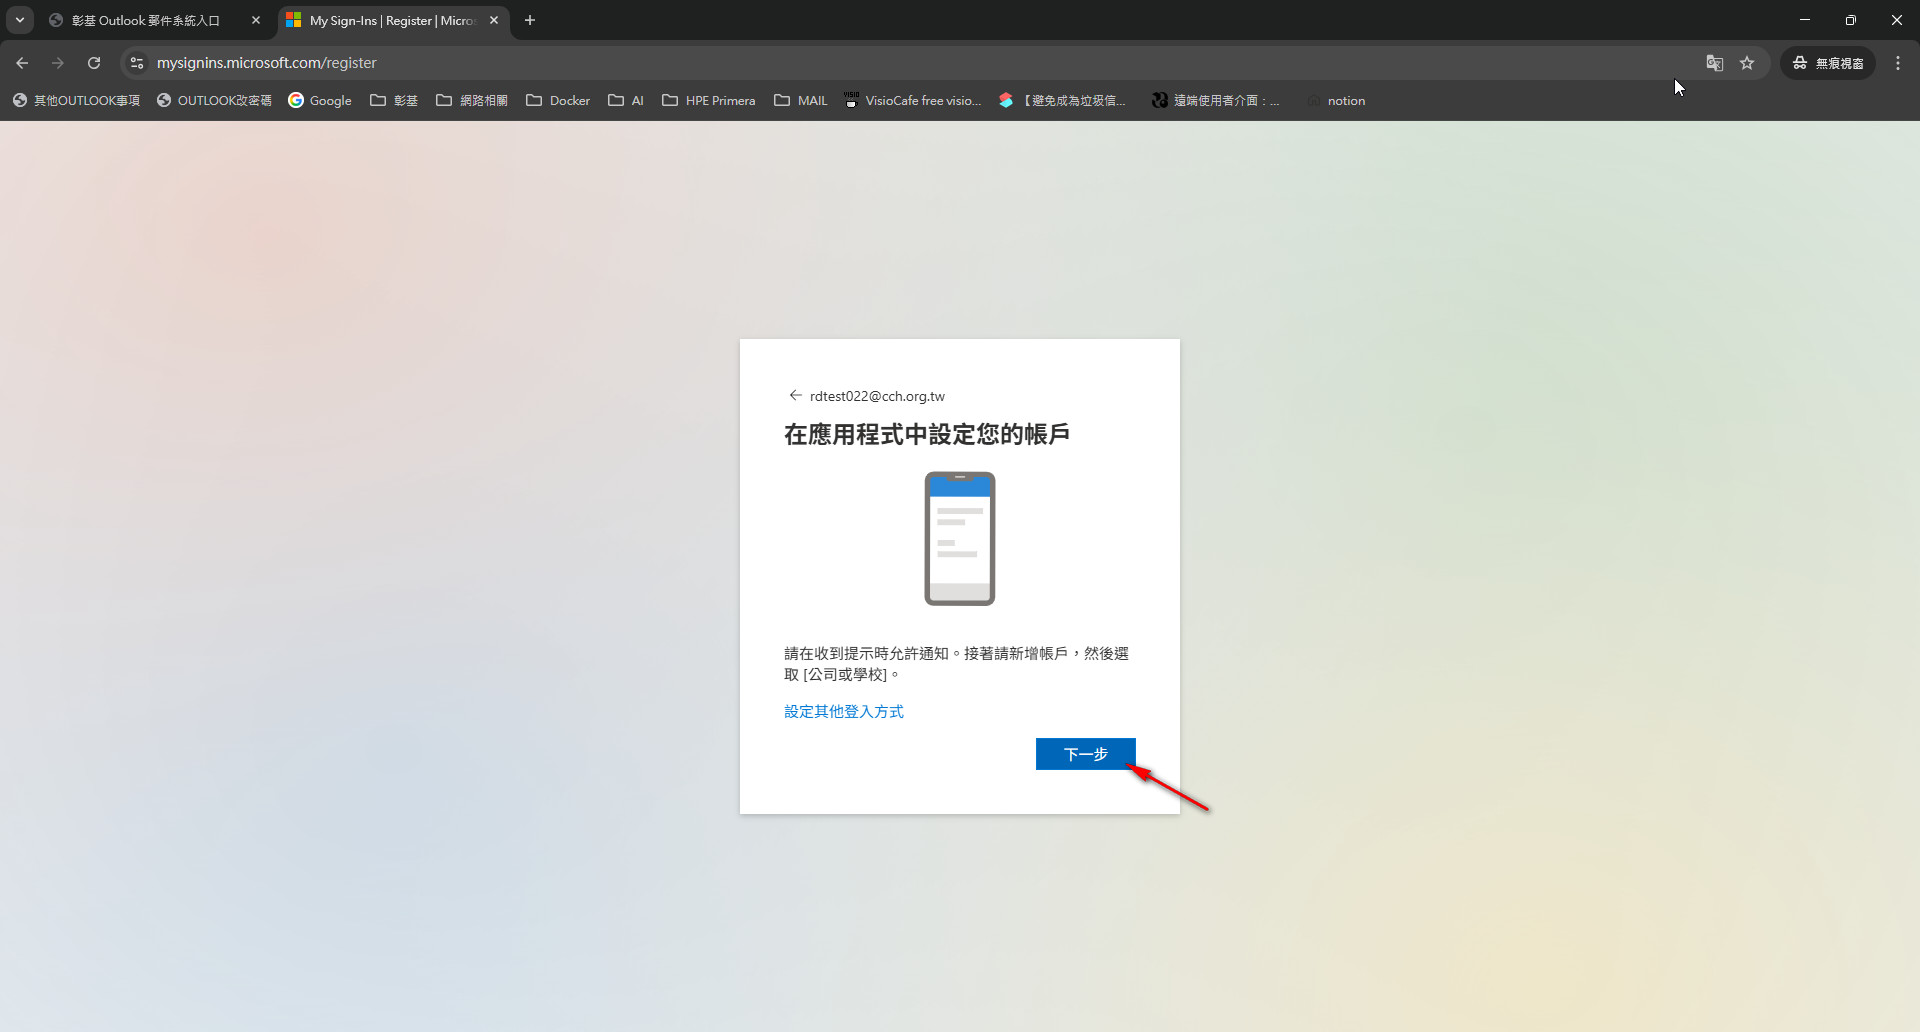Click the translate page icon
This screenshot has width=1920, height=1032.
[x=1714, y=63]
